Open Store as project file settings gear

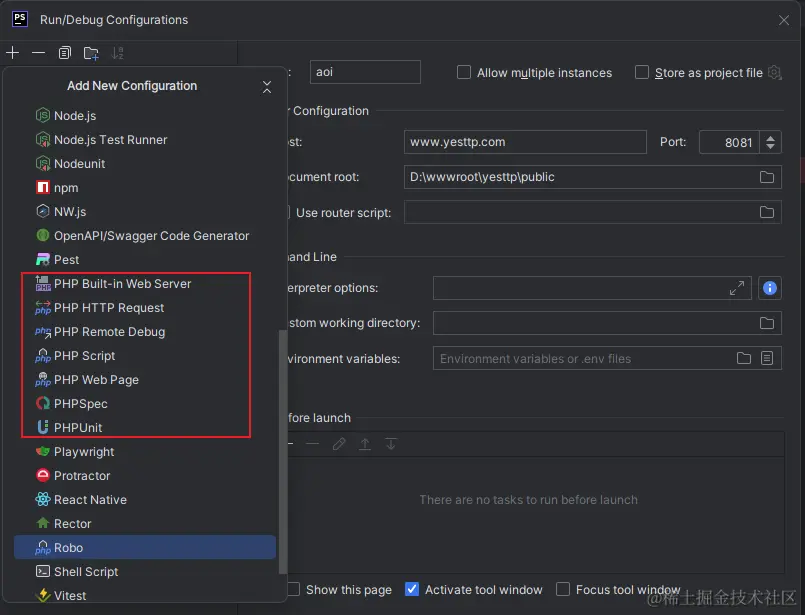pyautogui.click(x=775, y=72)
